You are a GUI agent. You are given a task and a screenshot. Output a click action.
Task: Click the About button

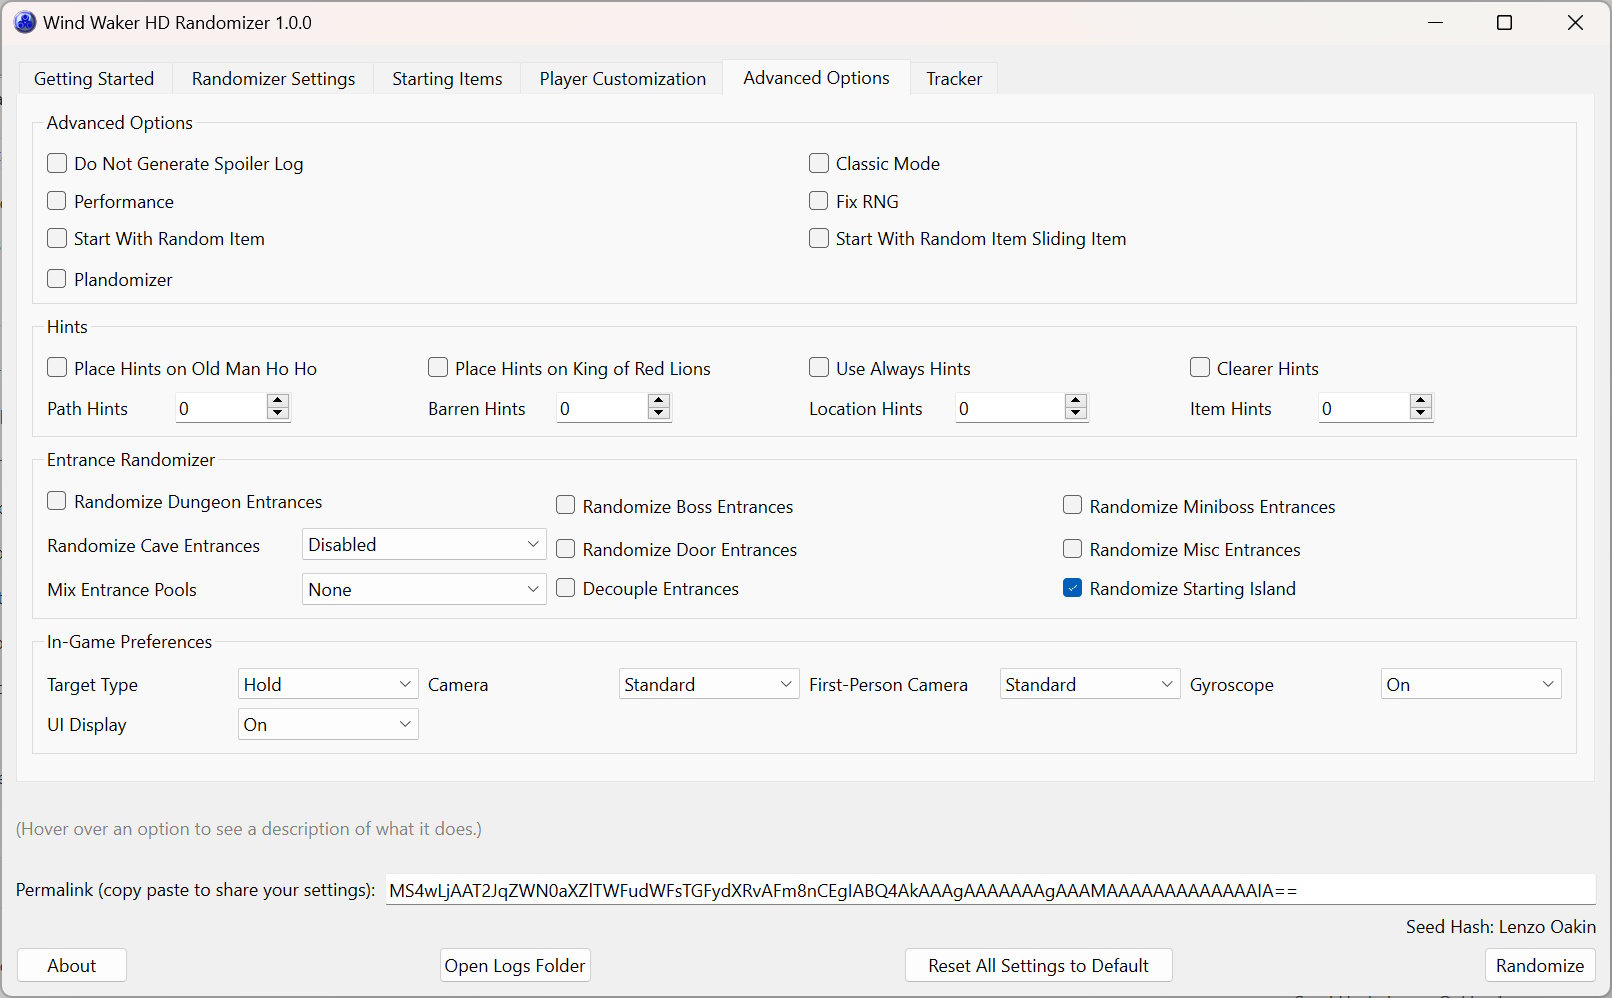point(72,966)
